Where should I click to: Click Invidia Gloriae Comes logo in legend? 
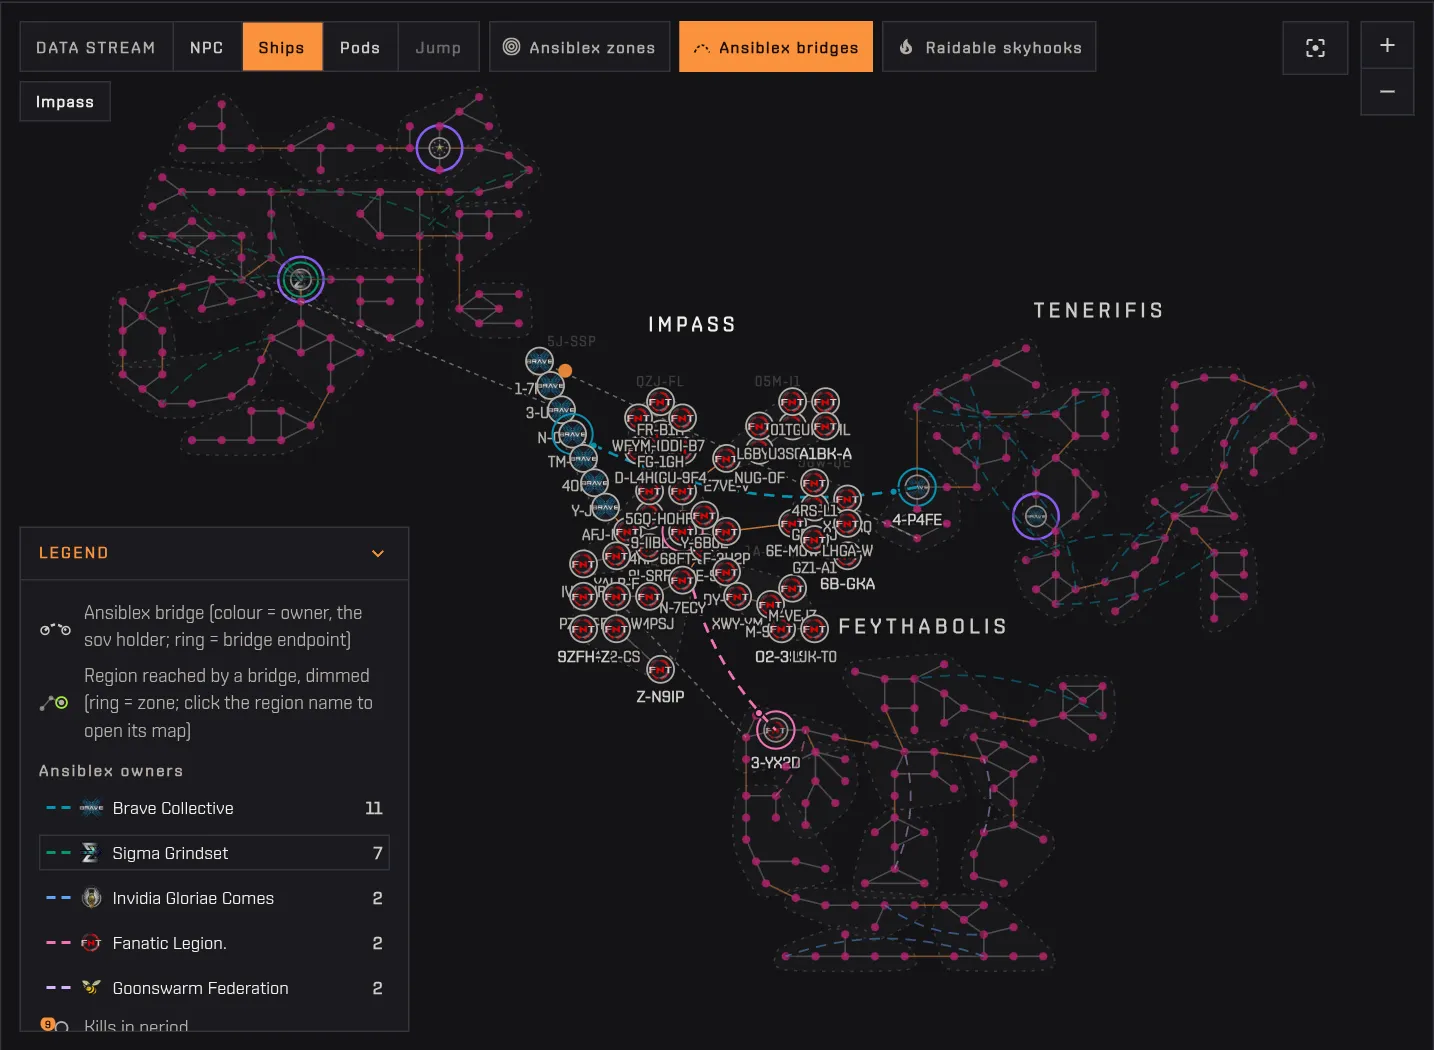(x=91, y=898)
